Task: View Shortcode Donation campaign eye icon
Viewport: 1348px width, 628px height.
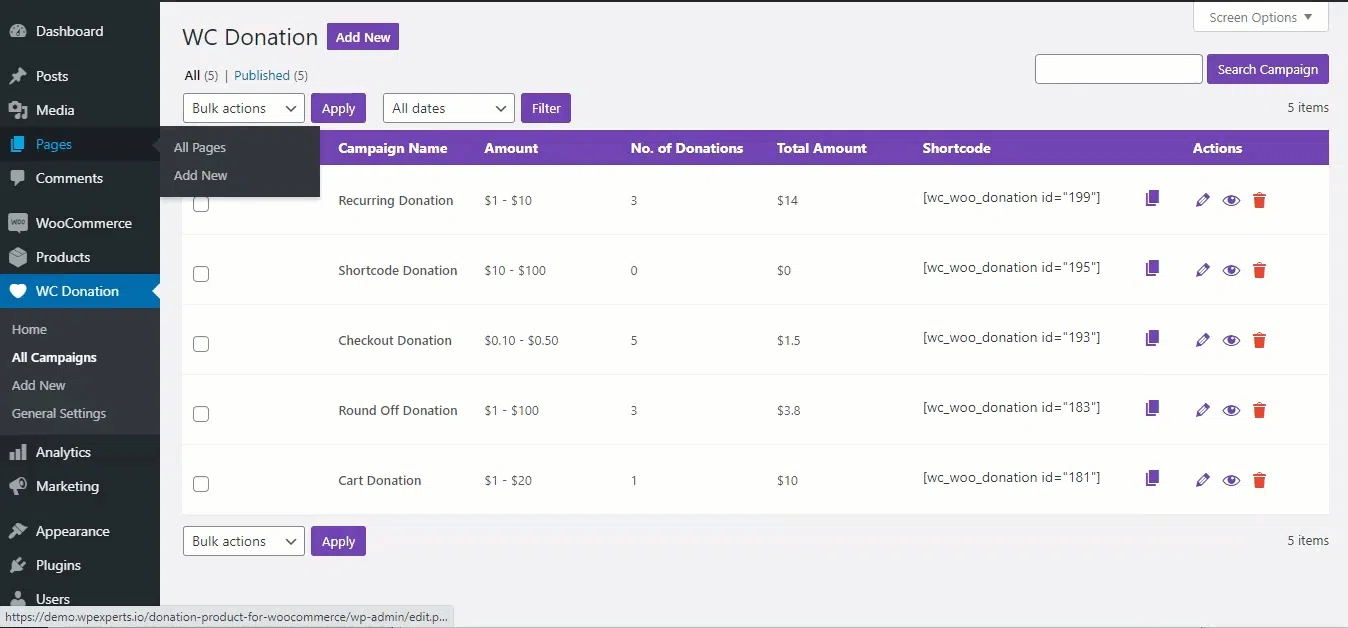Action: pyautogui.click(x=1231, y=270)
